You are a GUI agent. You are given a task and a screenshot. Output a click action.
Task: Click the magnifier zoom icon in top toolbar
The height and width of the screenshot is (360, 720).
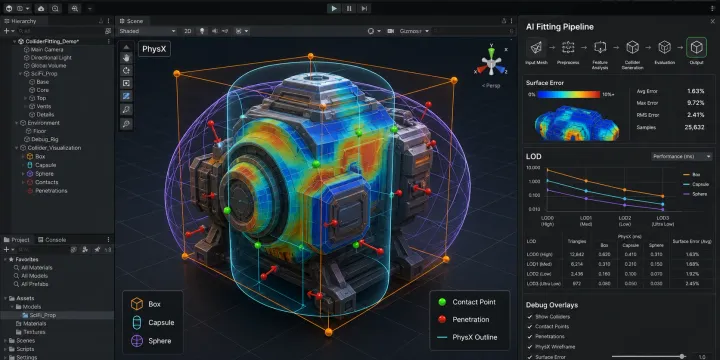[x=74, y=8]
